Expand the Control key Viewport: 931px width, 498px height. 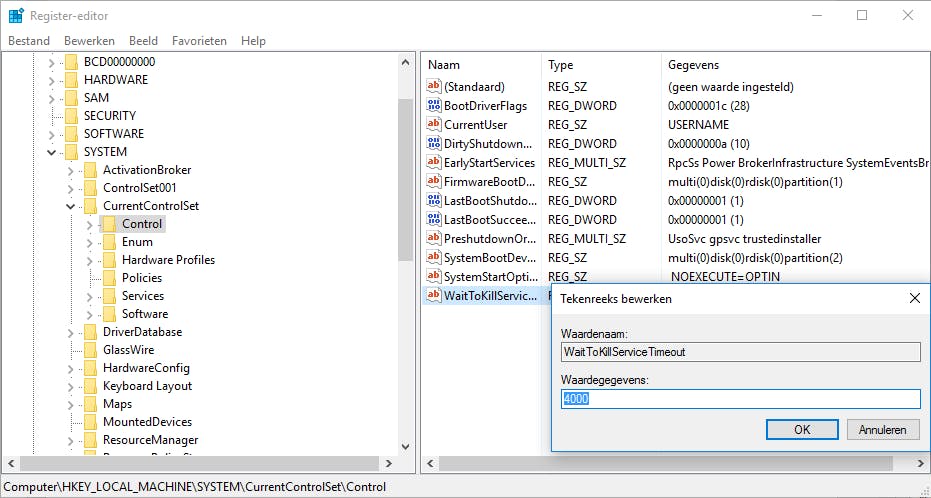[x=90, y=224]
